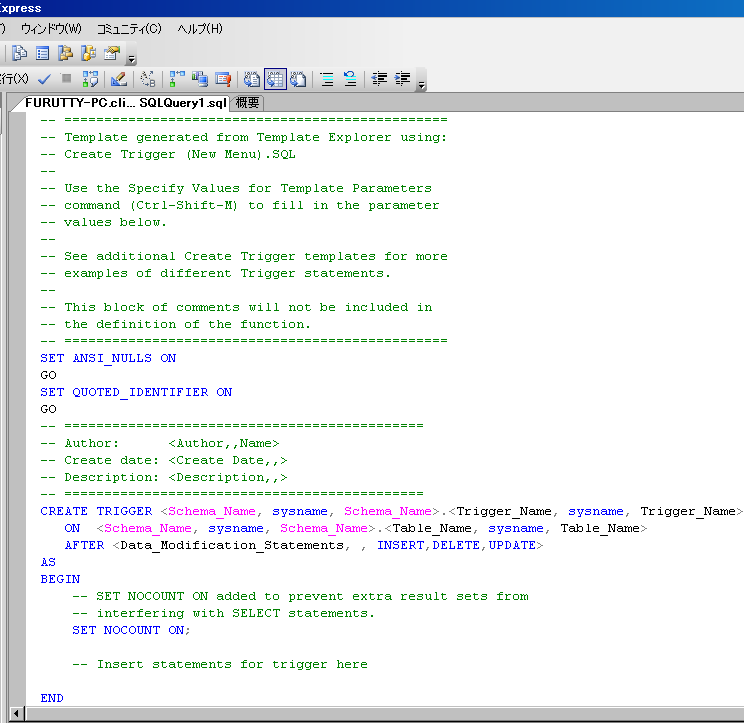Click the 'CREATE TRIGGER' keywords
The image size is (744, 723).
(x=96, y=511)
